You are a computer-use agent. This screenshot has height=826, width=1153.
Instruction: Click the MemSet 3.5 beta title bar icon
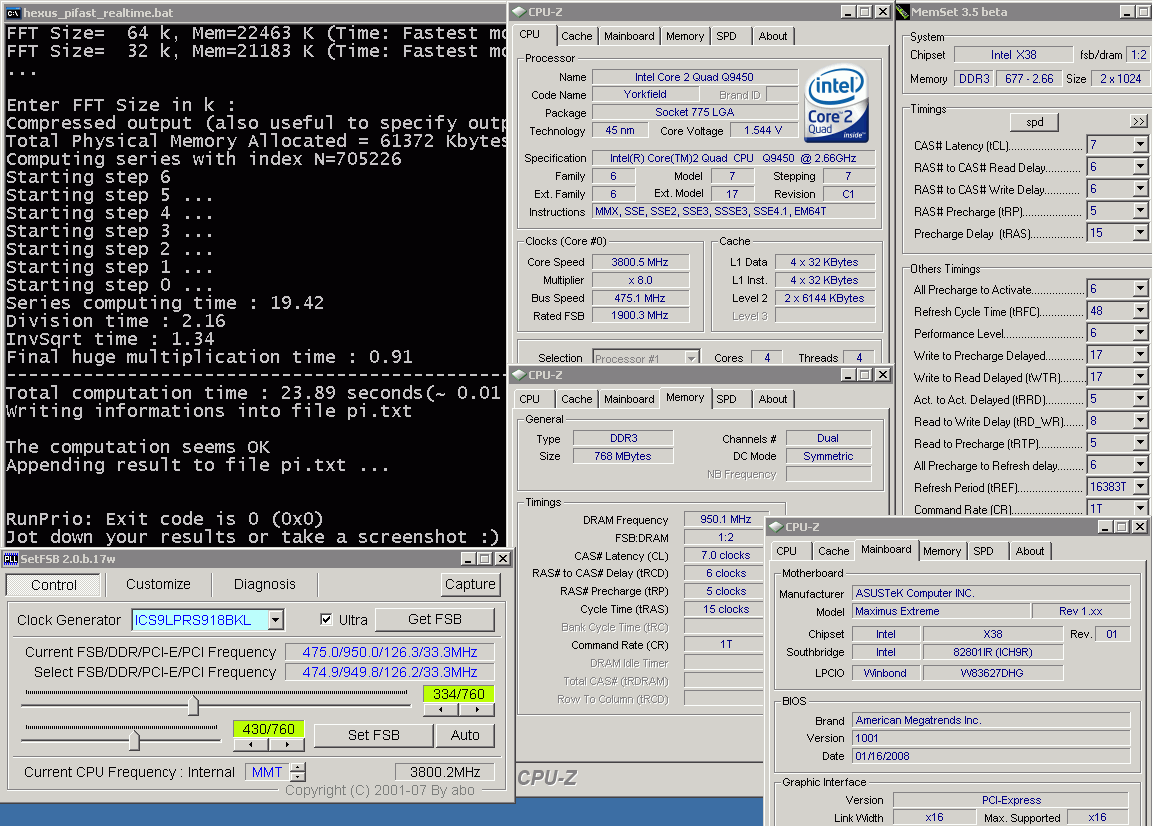(903, 12)
